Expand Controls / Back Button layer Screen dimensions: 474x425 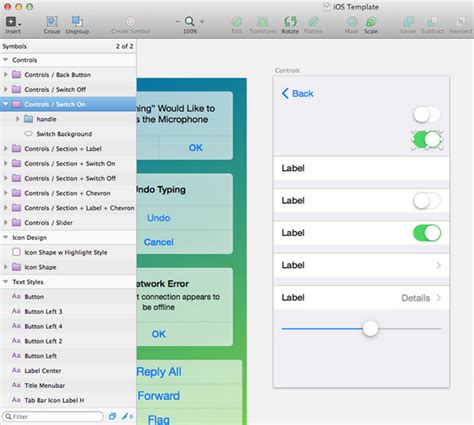5,74
